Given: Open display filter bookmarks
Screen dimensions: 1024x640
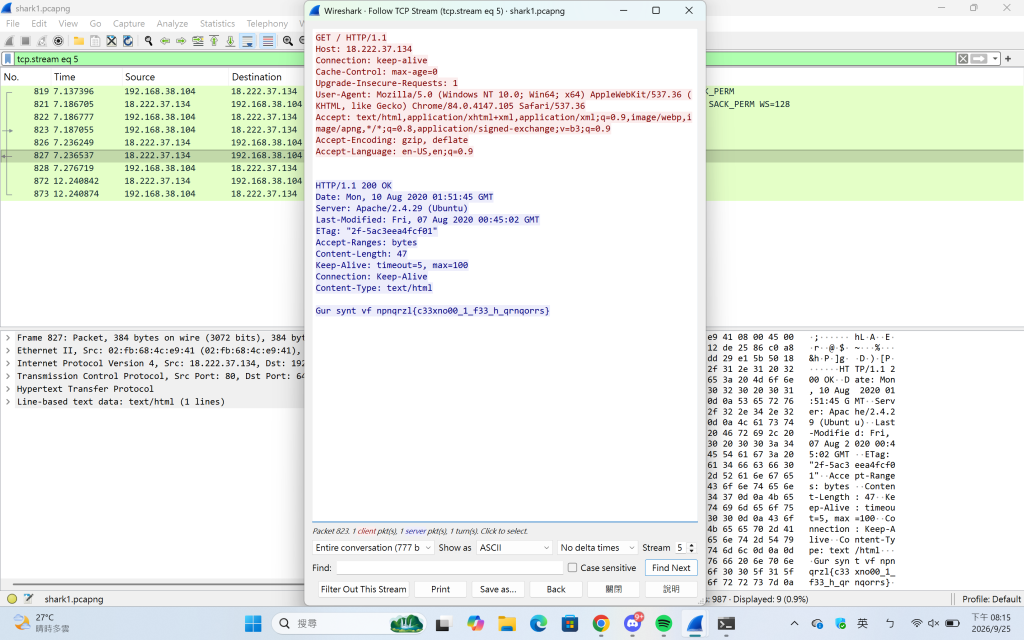Looking at the screenshot, I should pos(8,59).
